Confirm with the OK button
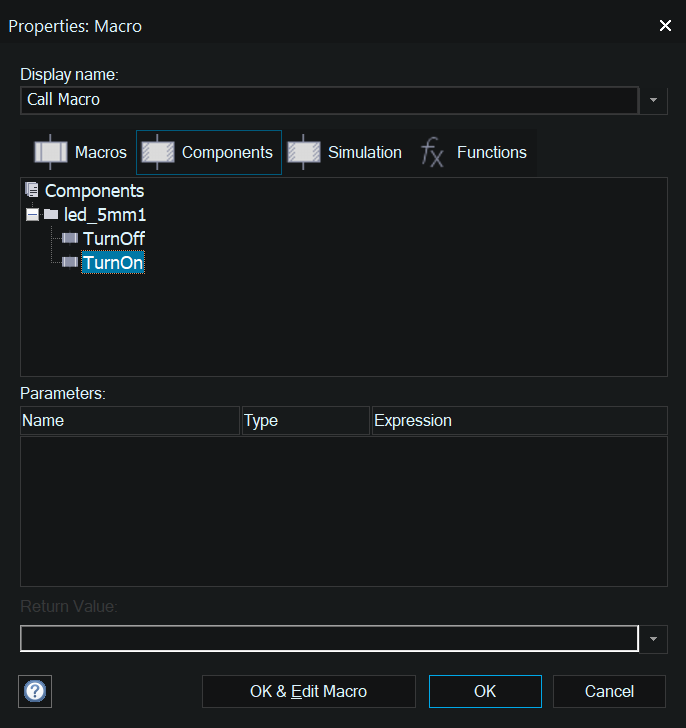Viewport: 686px width, 728px height. coord(485,691)
